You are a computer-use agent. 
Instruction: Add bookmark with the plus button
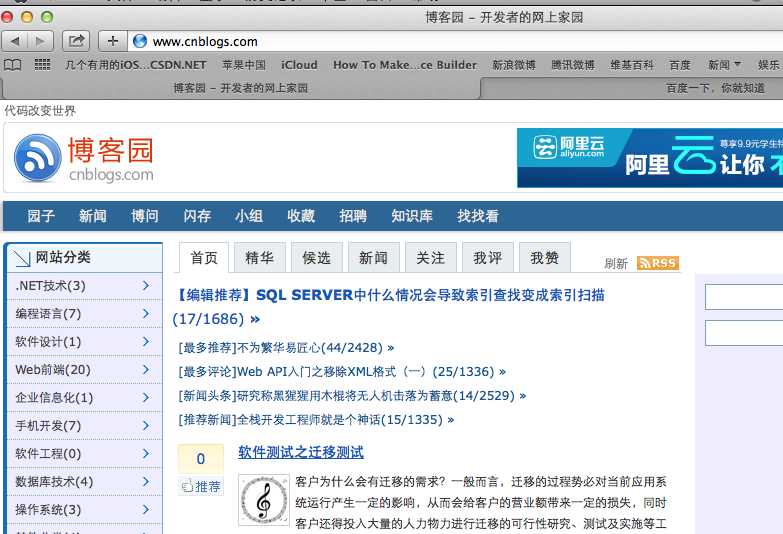click(113, 41)
